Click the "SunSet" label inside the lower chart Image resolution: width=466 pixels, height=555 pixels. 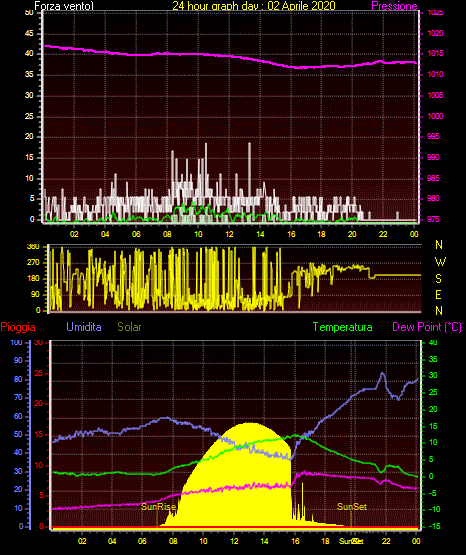click(352, 507)
